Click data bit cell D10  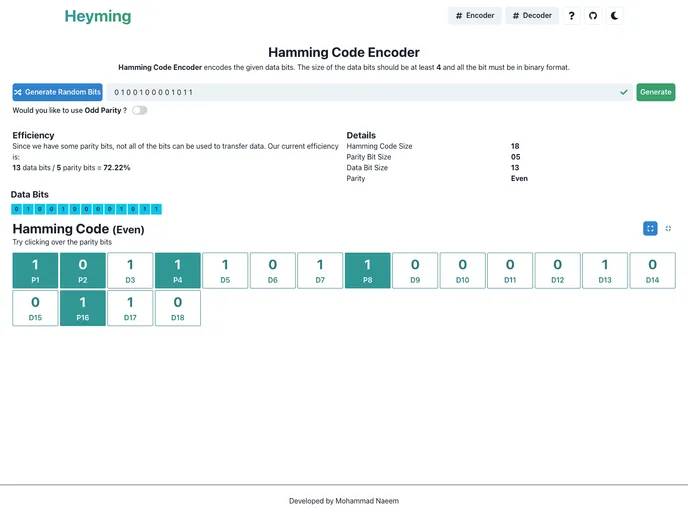[x=462, y=270]
